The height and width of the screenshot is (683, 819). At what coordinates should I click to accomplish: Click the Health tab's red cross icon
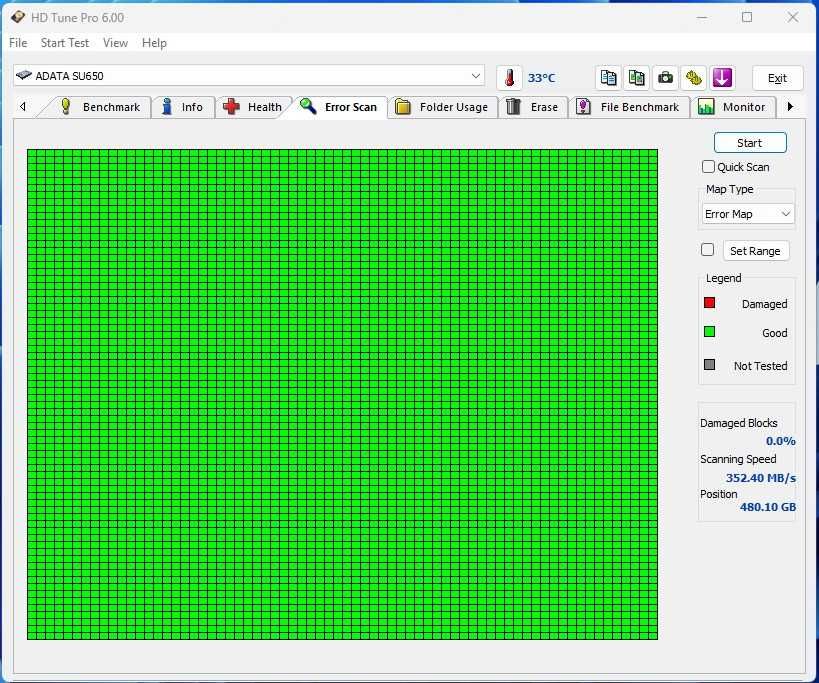pyautogui.click(x=231, y=107)
